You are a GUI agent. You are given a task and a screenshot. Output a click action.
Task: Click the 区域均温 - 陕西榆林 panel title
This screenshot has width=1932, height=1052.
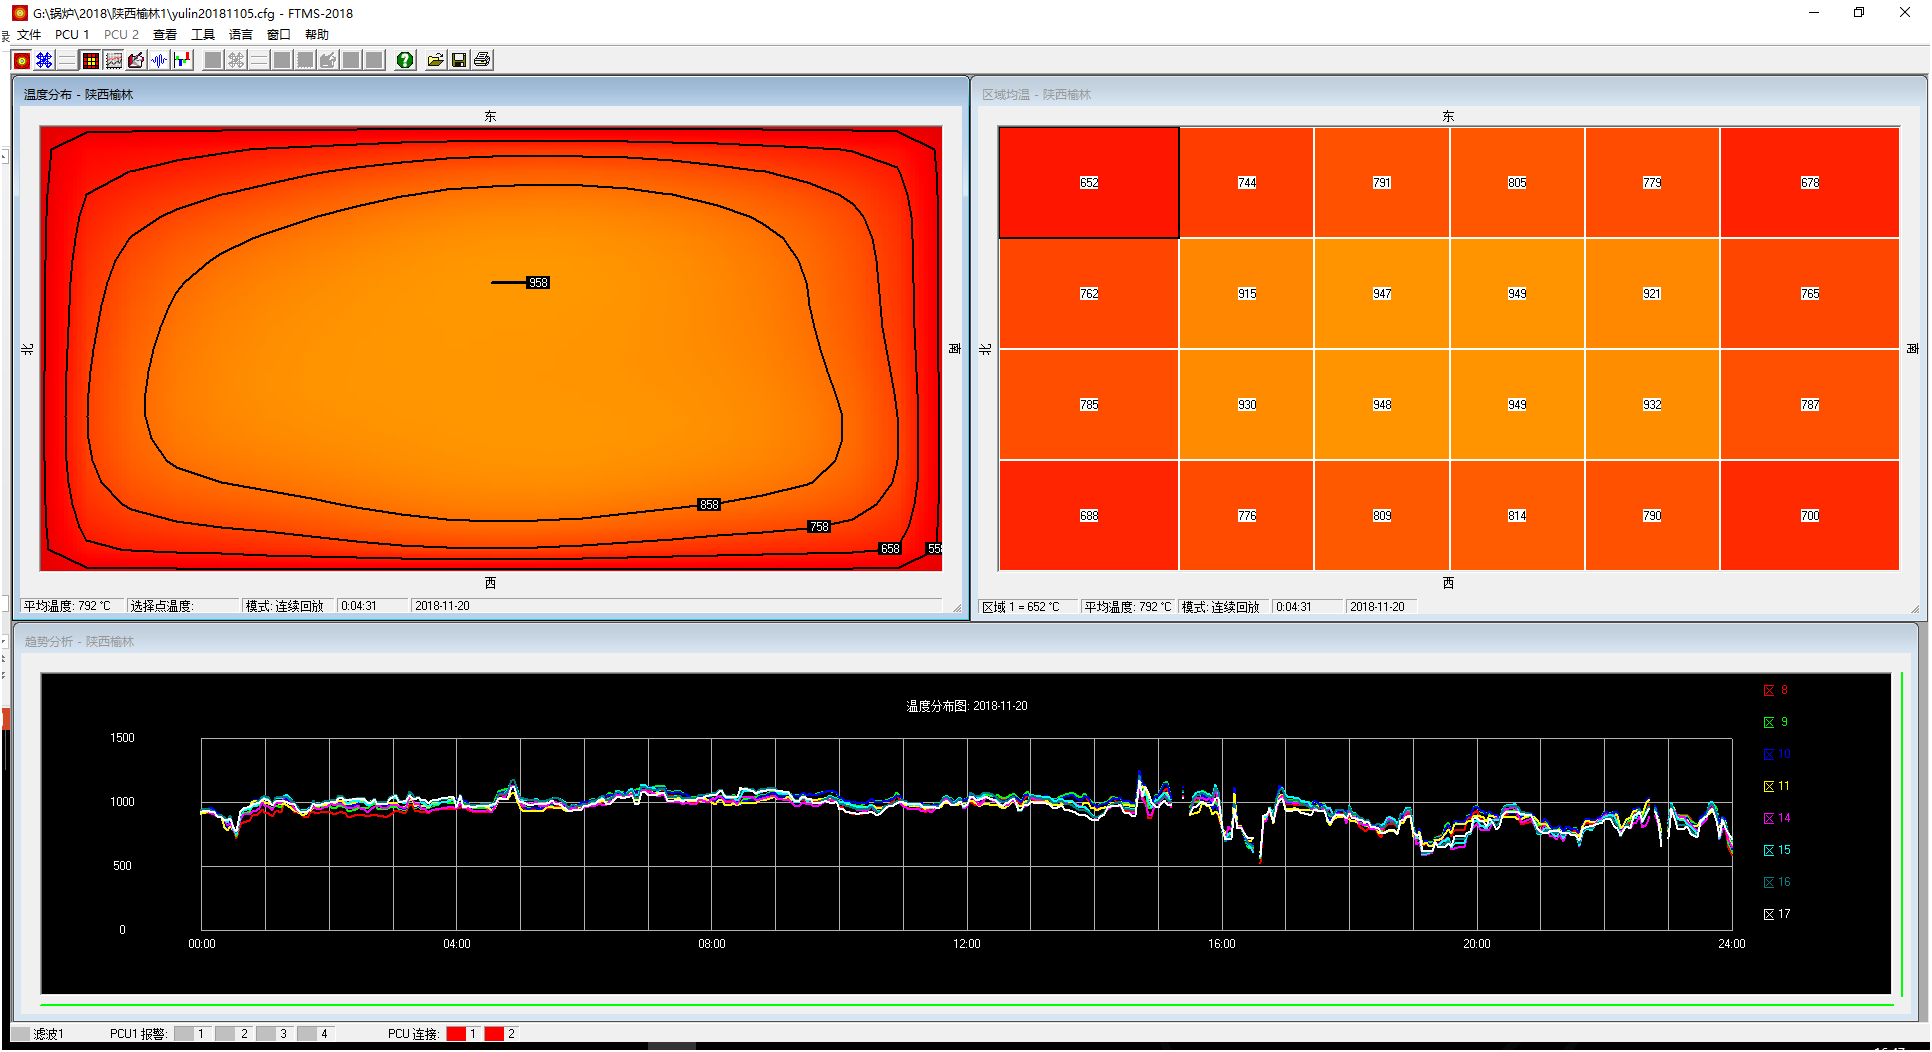(1036, 94)
